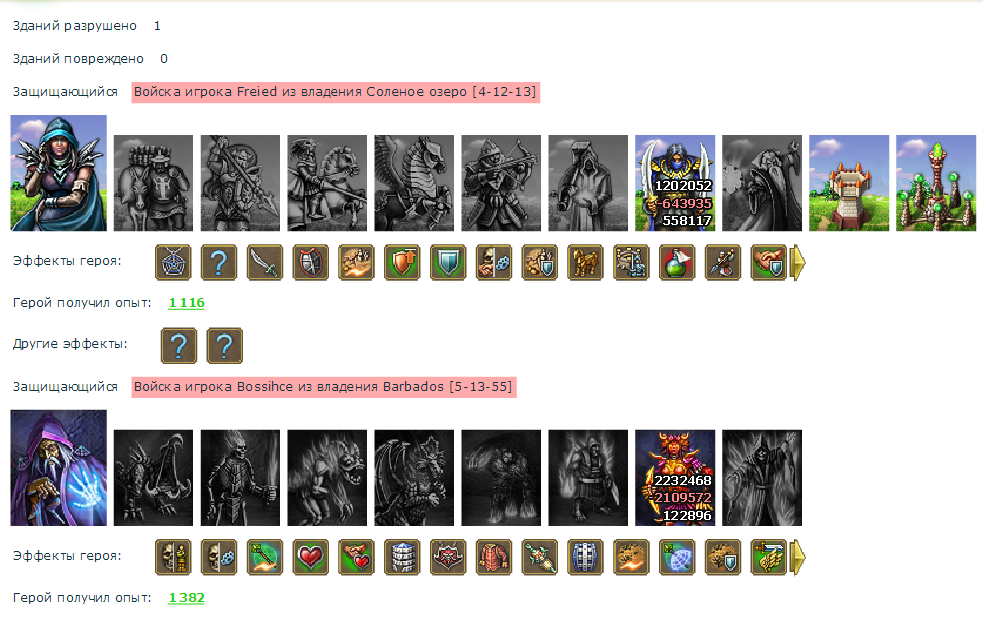Click the curved sword hero effect icon
This screenshot has width=983, height=617.
265,262
